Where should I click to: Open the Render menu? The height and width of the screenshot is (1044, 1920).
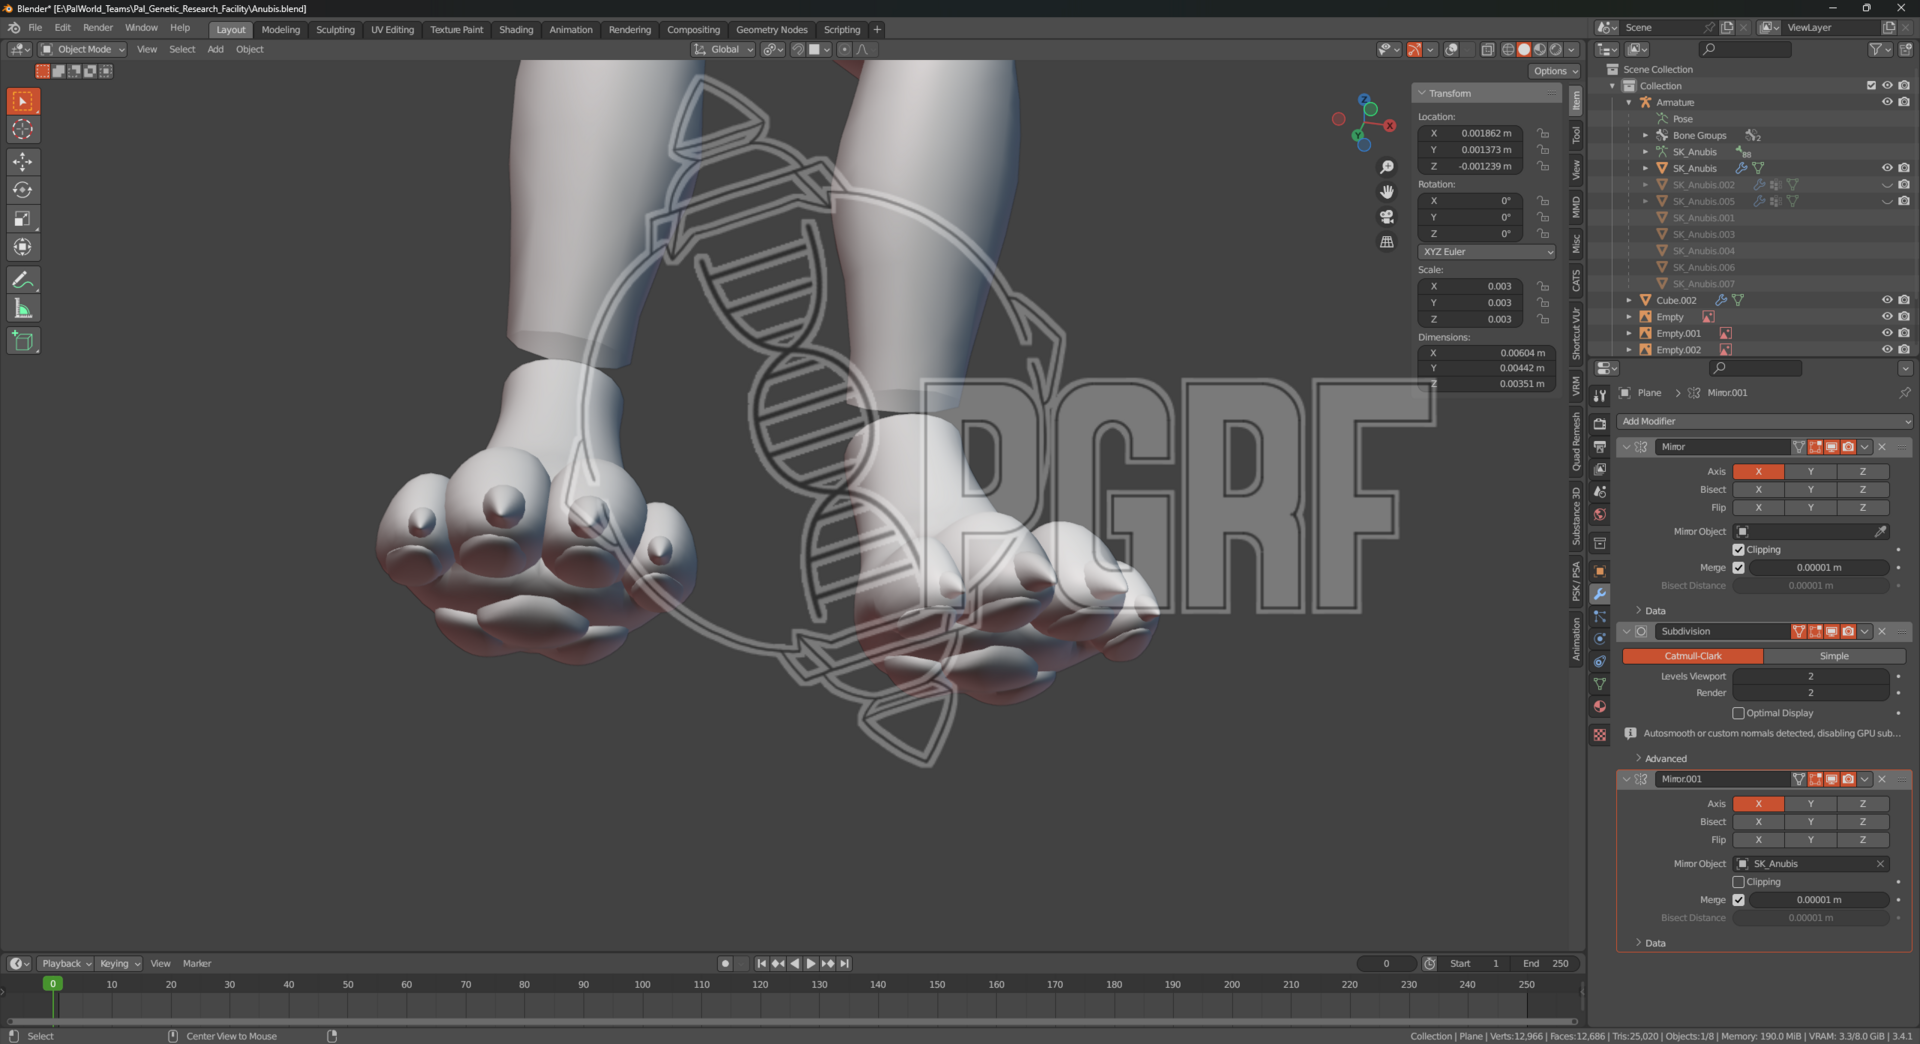pyautogui.click(x=98, y=28)
